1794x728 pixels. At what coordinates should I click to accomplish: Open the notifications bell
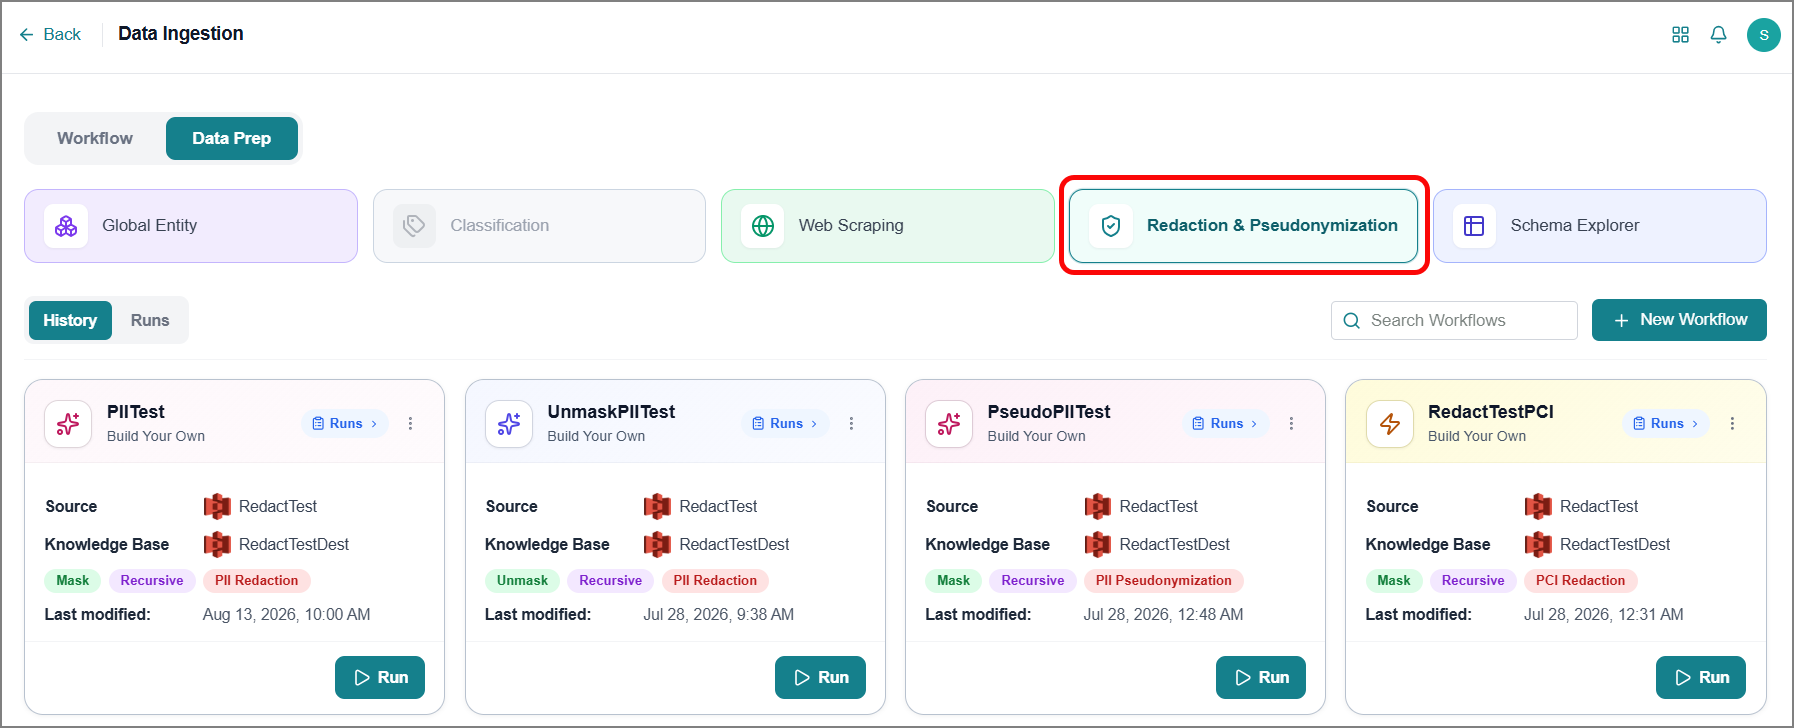[x=1718, y=35]
